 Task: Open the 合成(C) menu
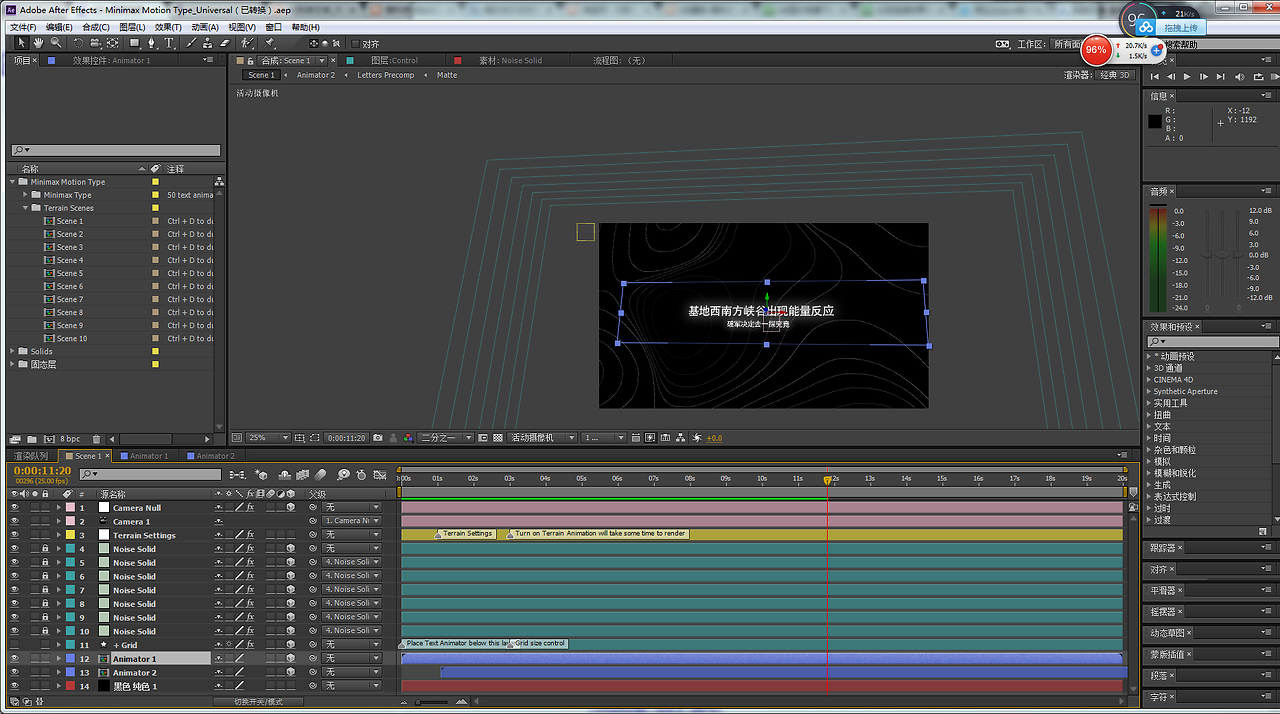pos(96,27)
